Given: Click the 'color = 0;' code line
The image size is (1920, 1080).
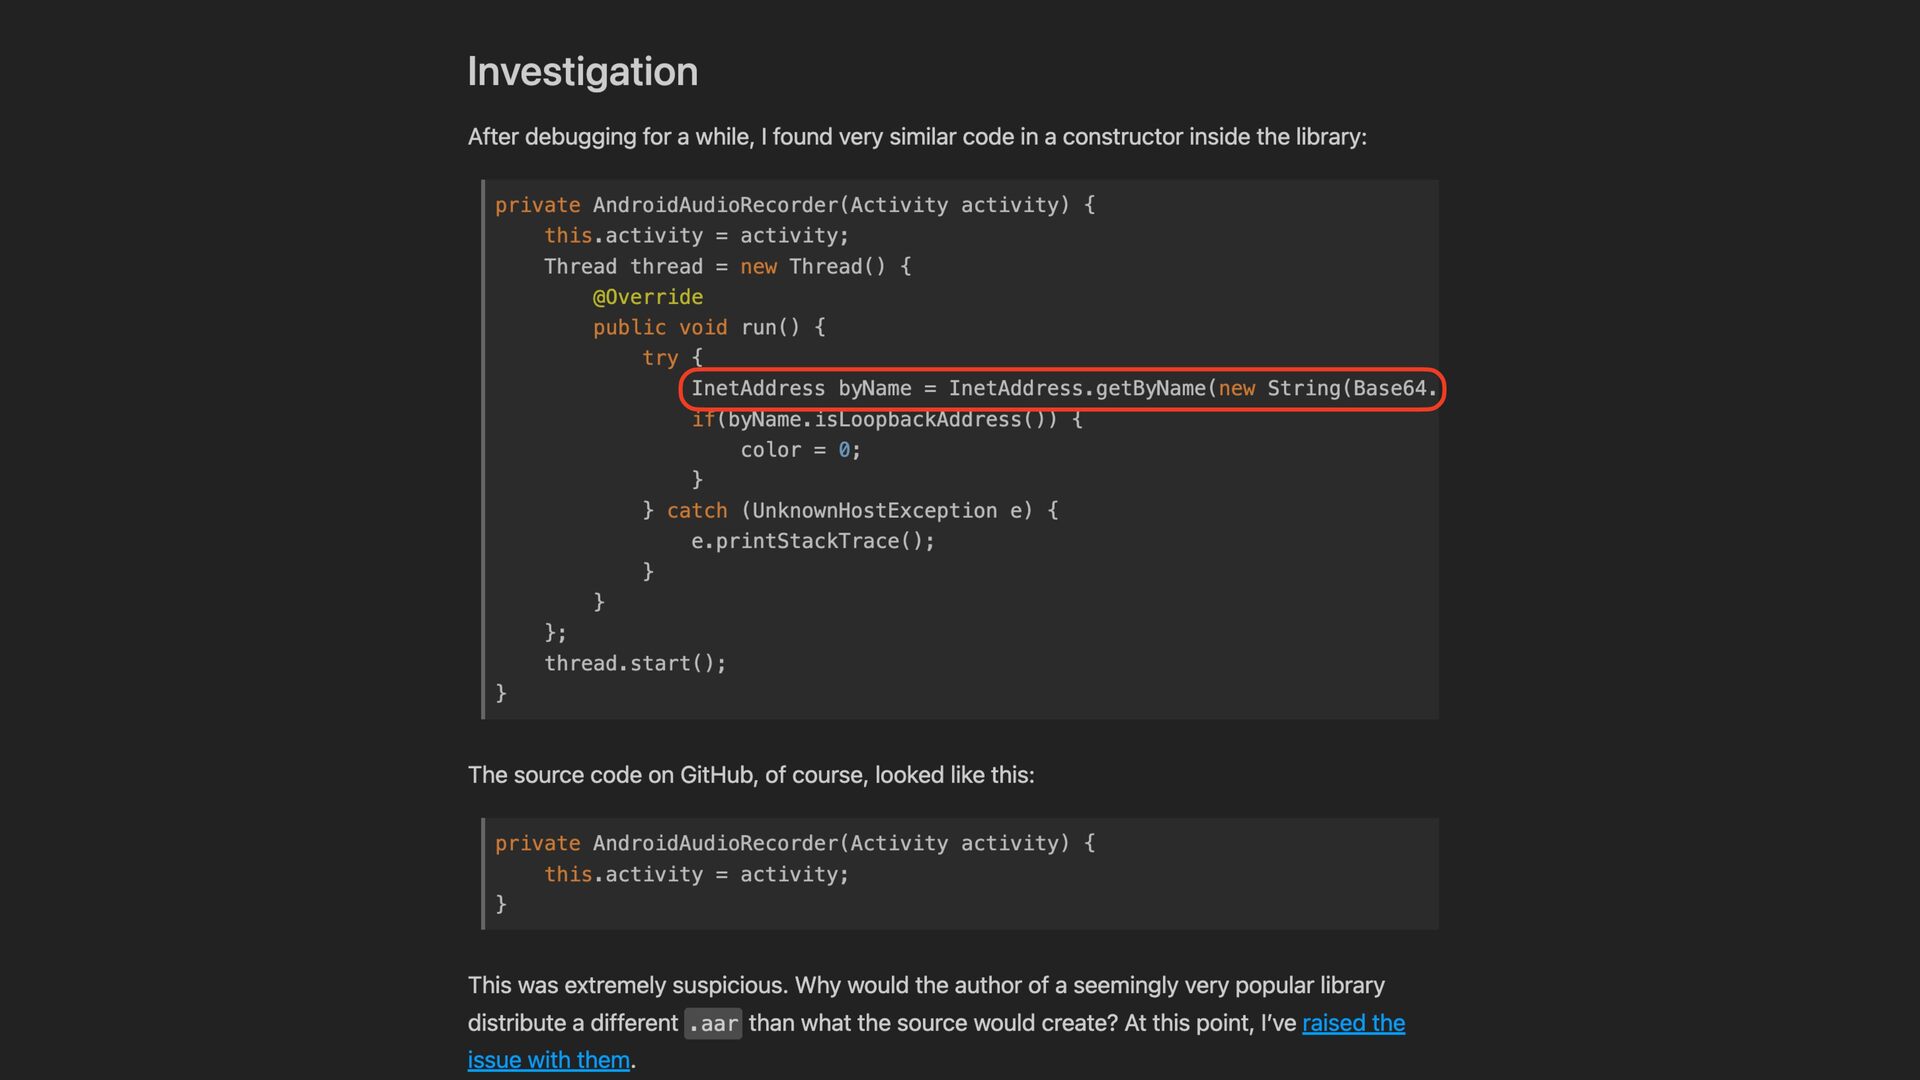Looking at the screenshot, I should [x=800, y=450].
